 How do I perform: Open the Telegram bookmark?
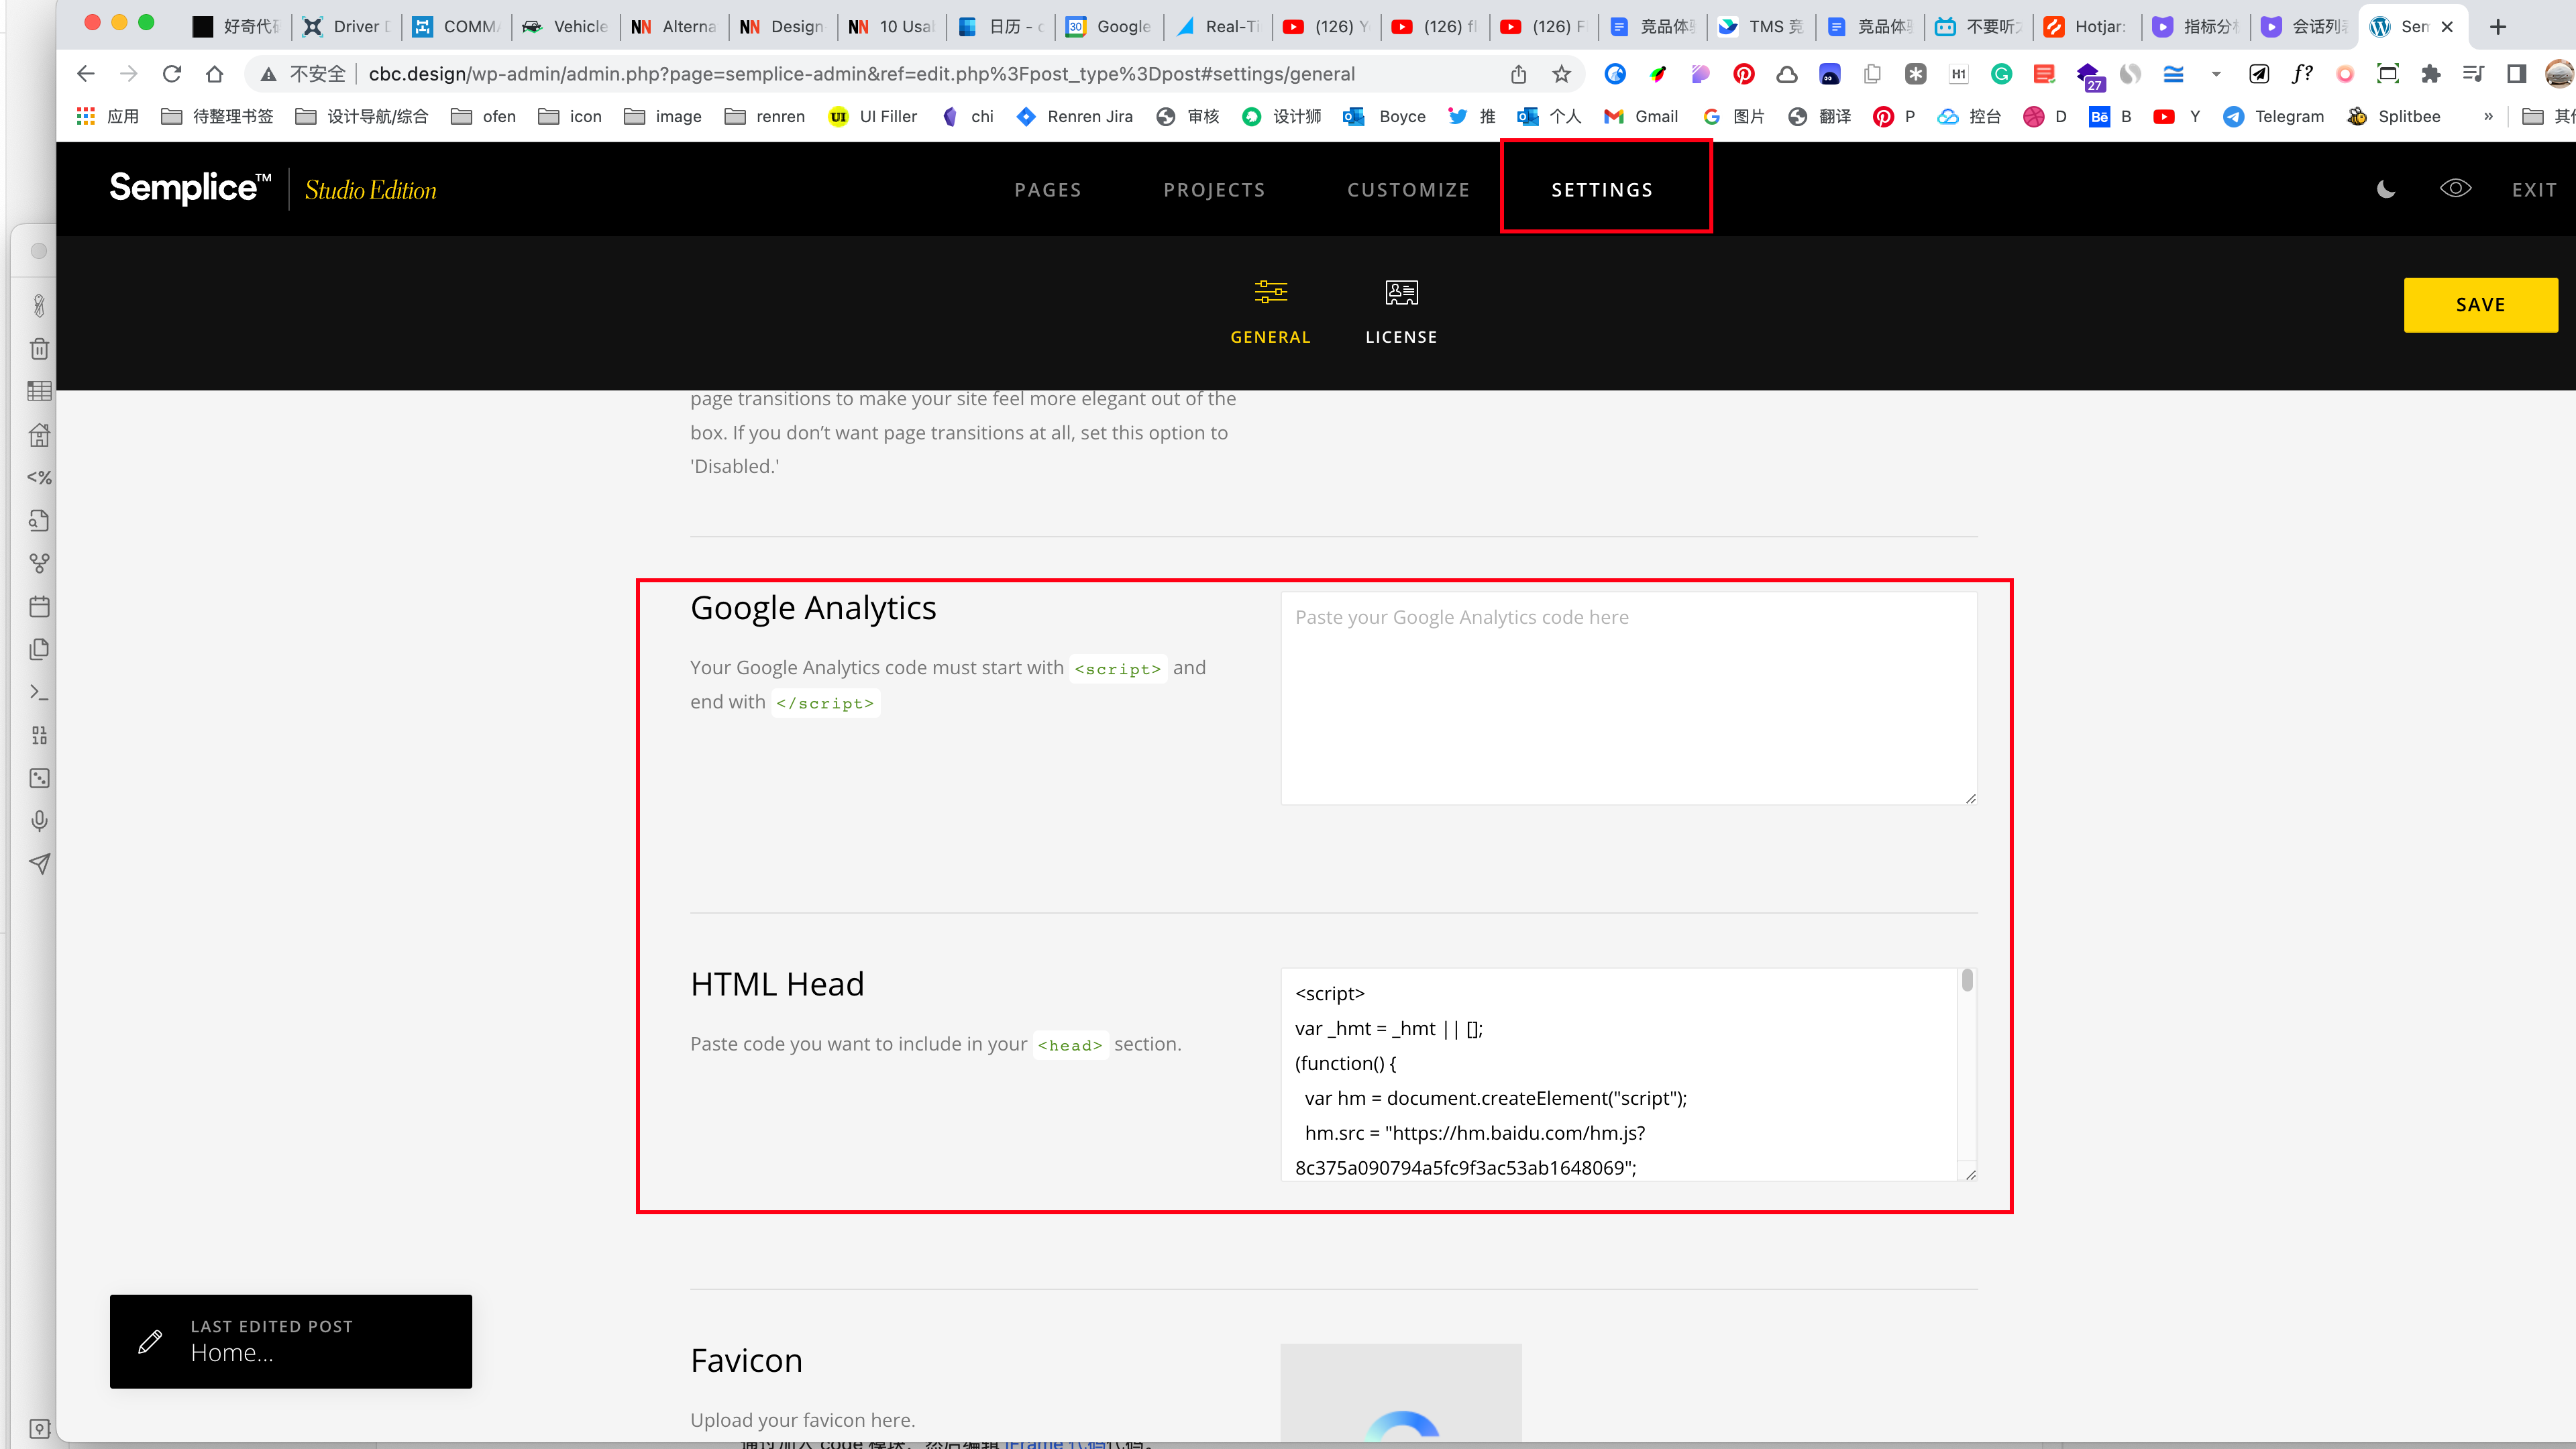coord(2273,117)
